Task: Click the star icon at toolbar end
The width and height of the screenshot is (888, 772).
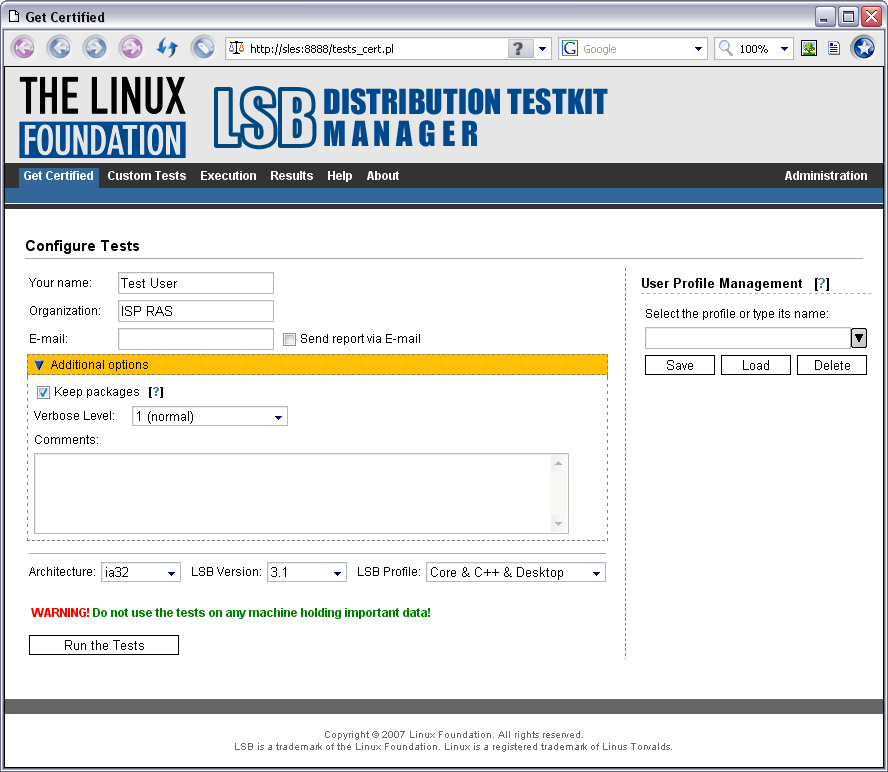Action: (x=864, y=48)
